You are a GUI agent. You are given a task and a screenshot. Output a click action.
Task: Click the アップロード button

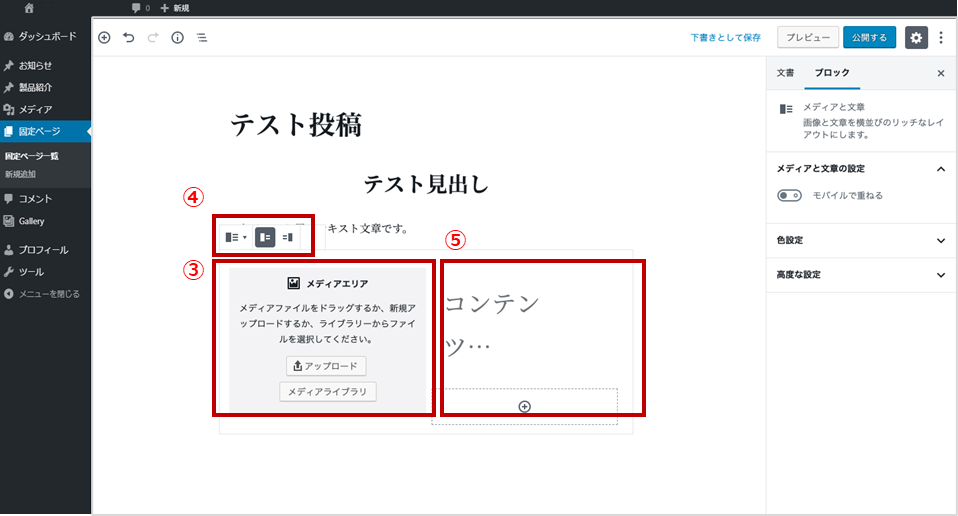click(x=326, y=366)
